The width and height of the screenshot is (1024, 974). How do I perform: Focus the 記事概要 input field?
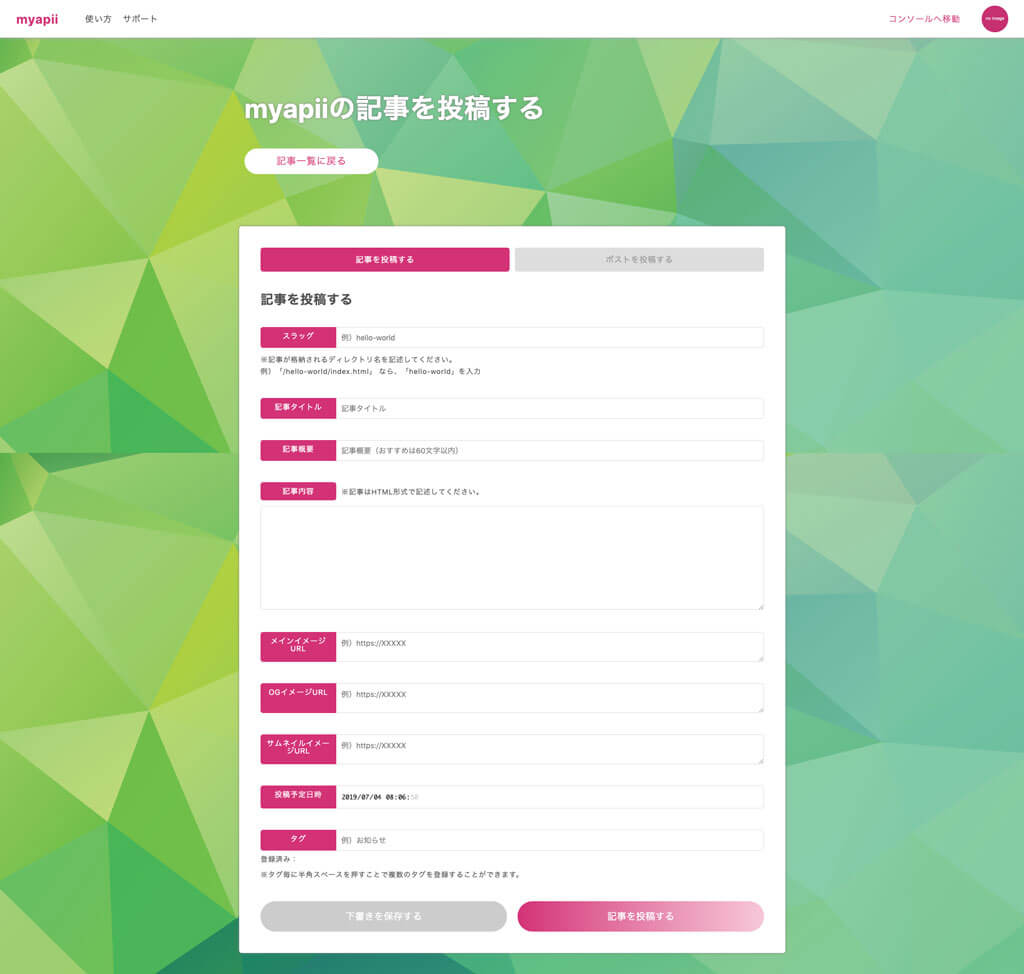549,450
